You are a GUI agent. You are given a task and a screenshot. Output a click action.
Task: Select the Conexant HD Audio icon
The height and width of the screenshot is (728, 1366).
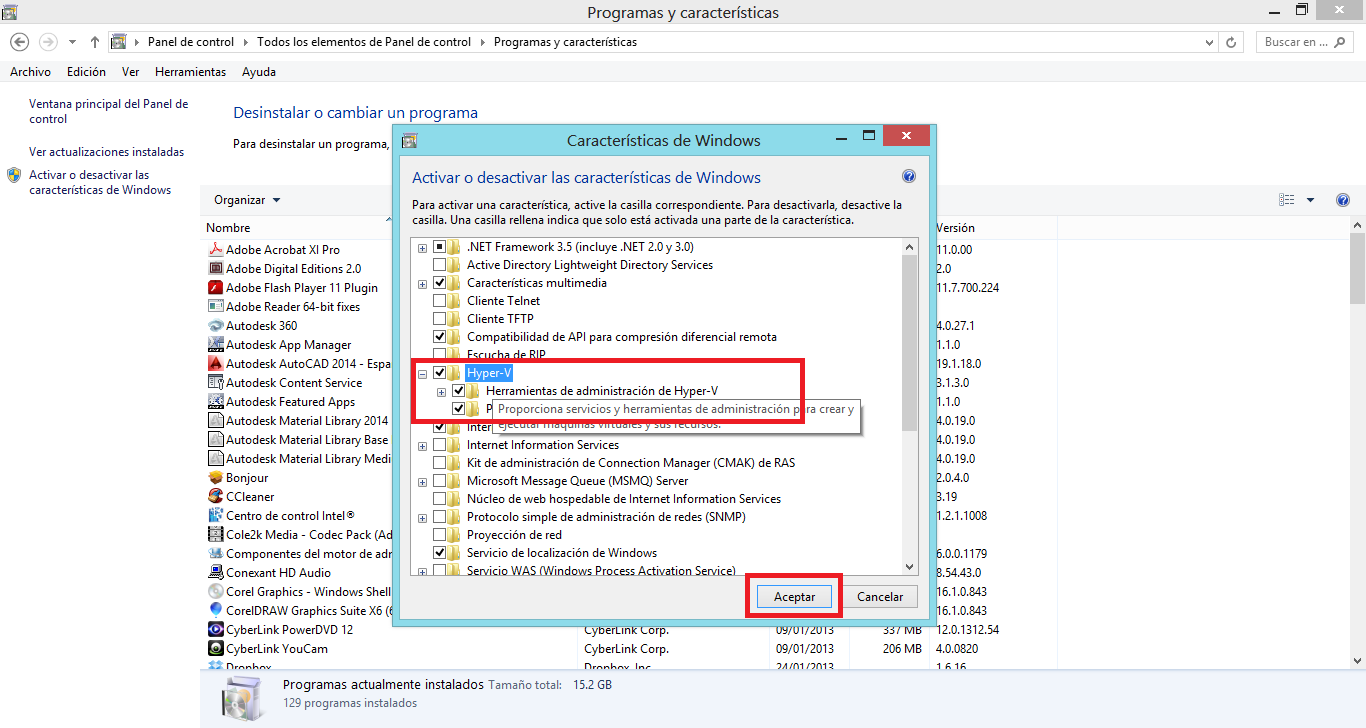(x=215, y=573)
